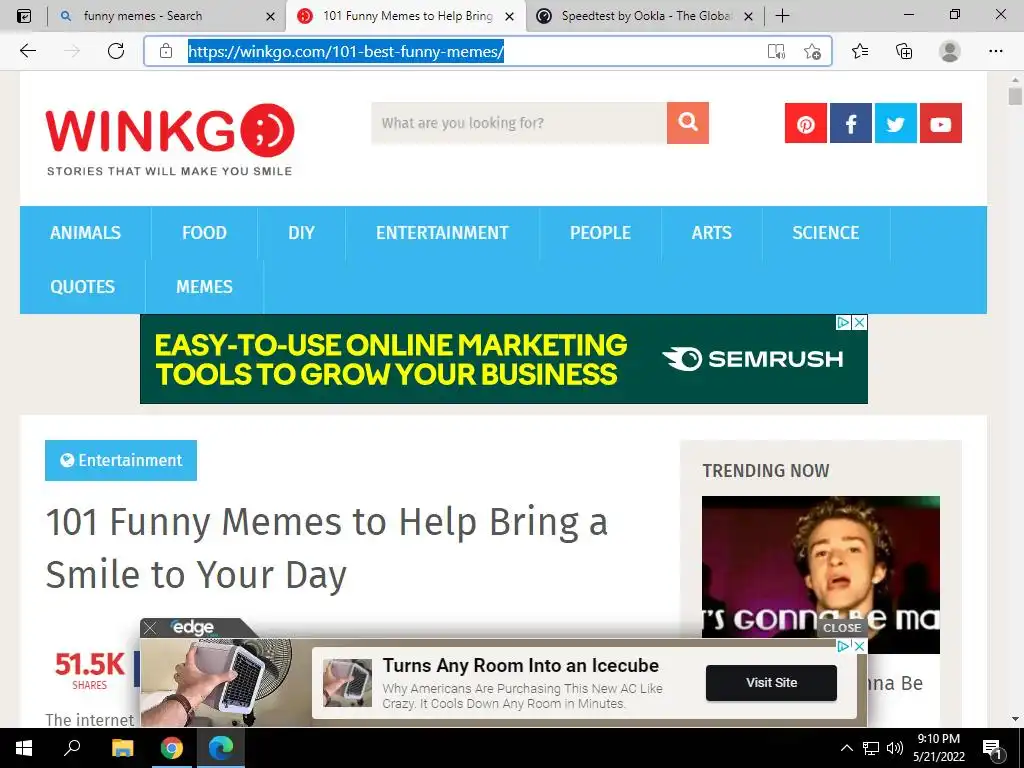Click the What are you looking for search box
1024x768 pixels.
coord(519,123)
